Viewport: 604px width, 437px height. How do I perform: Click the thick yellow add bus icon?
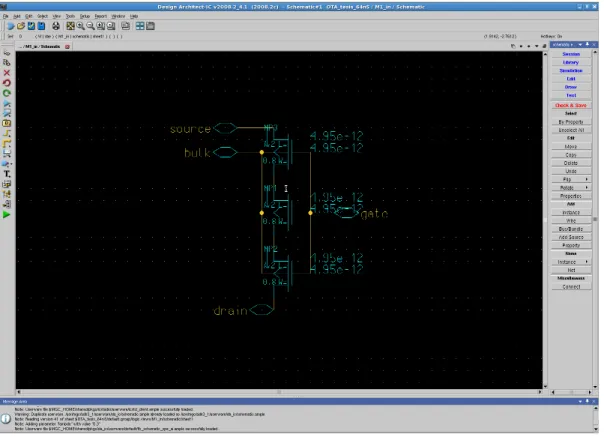[x=7, y=143]
